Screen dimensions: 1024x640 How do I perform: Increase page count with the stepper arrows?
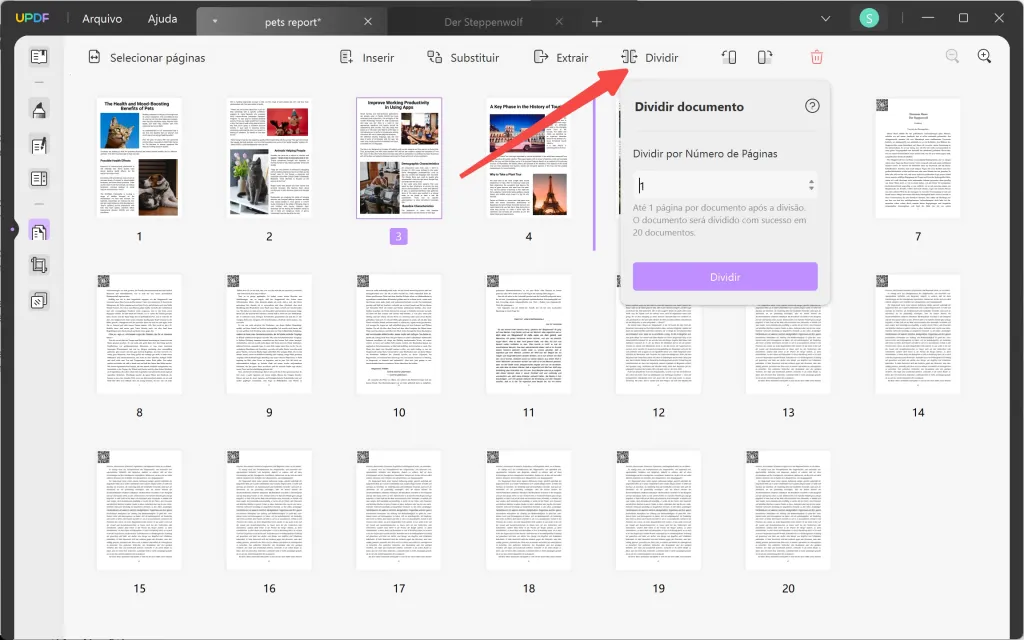809,184
